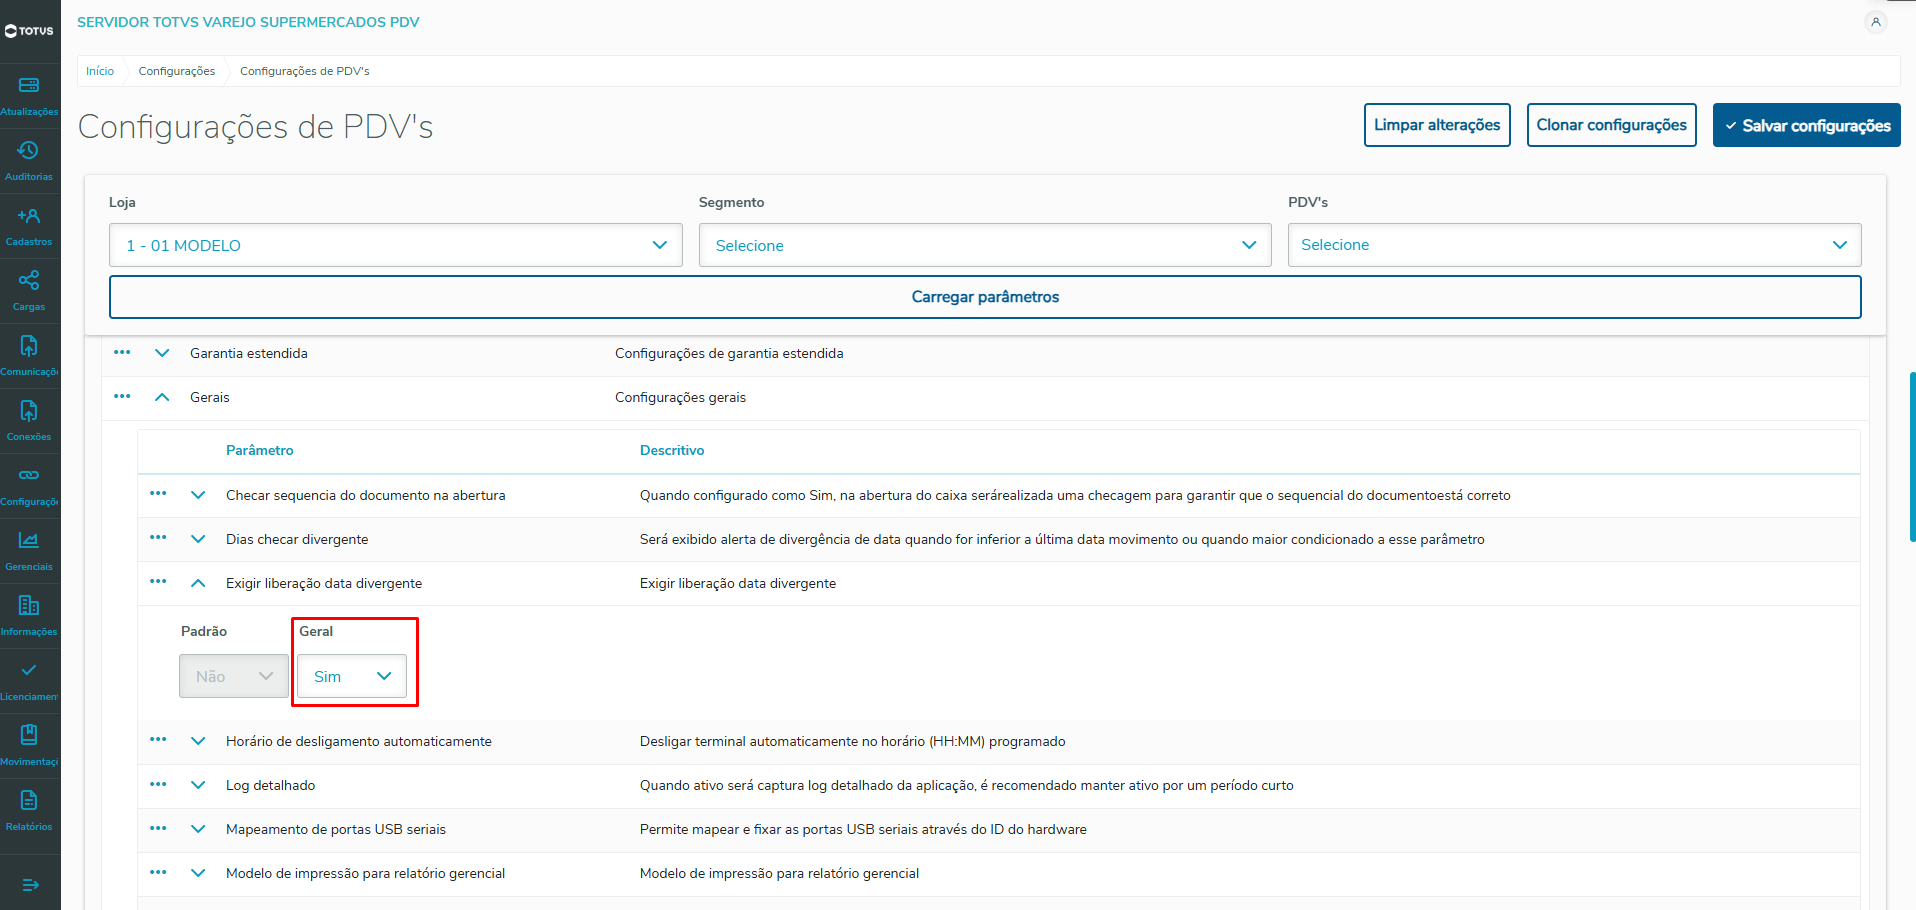This screenshot has height=910, width=1916.
Task: Open options dots for Mapeamento de portas
Action: [158, 827]
